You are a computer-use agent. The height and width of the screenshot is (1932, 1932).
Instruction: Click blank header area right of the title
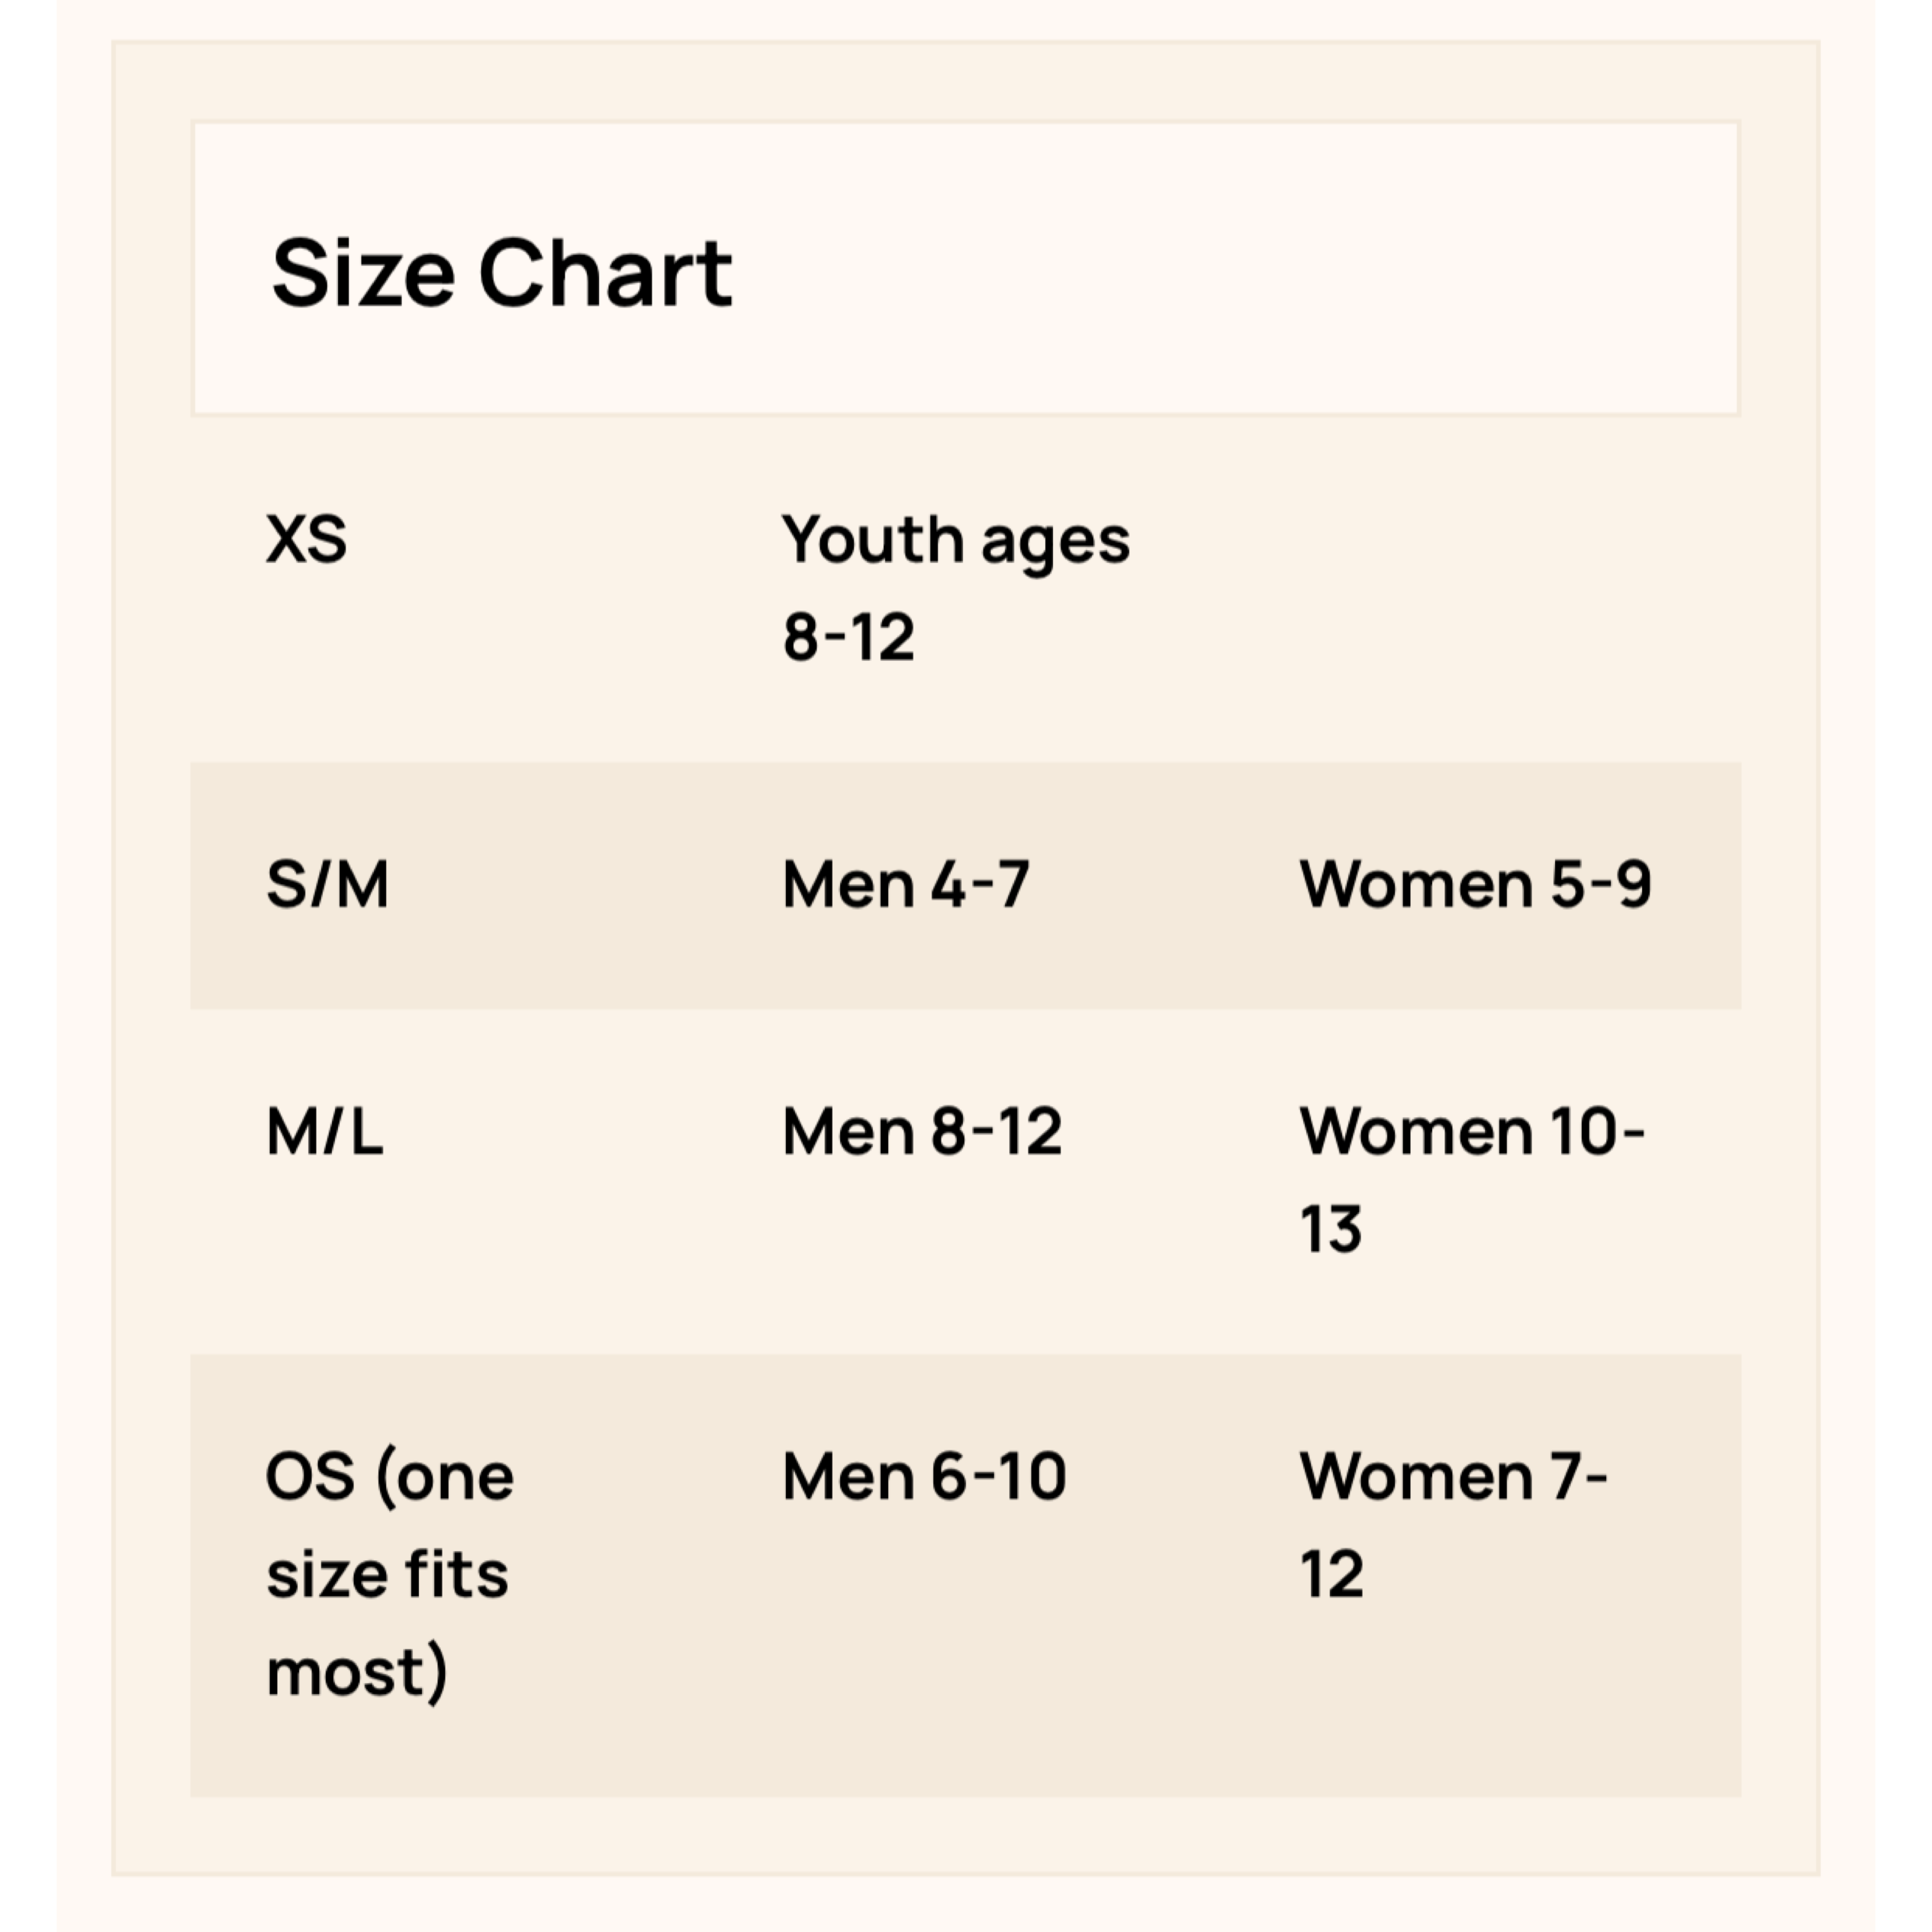coord(1250,270)
